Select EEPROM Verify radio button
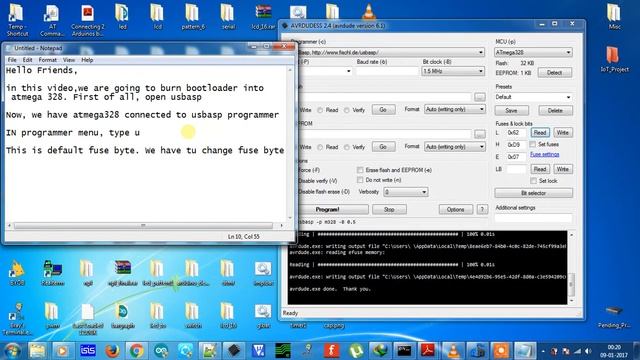This screenshot has width=640, height=360. point(347,147)
